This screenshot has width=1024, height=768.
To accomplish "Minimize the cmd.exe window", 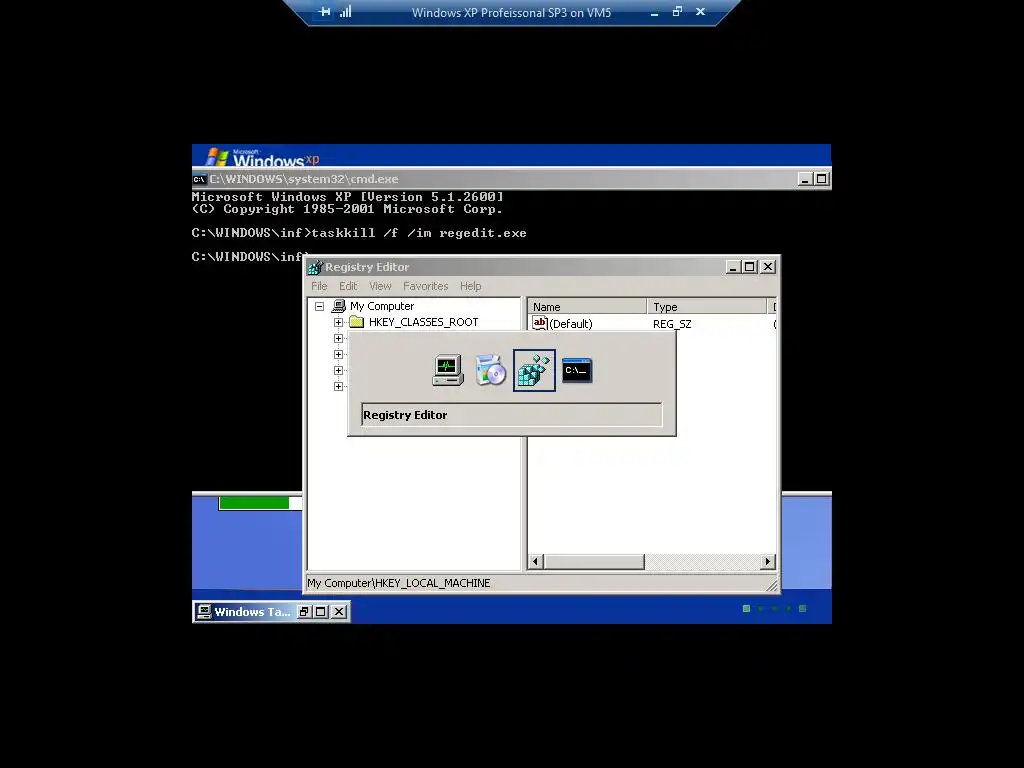I will coord(805,179).
